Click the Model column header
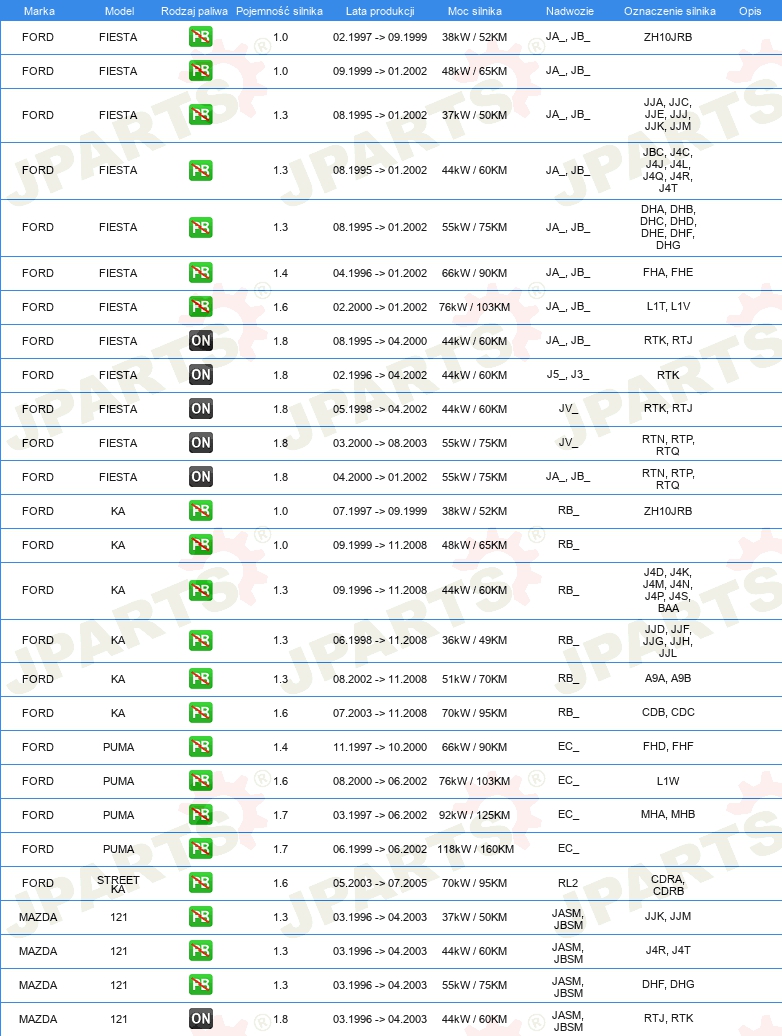 (120, 11)
